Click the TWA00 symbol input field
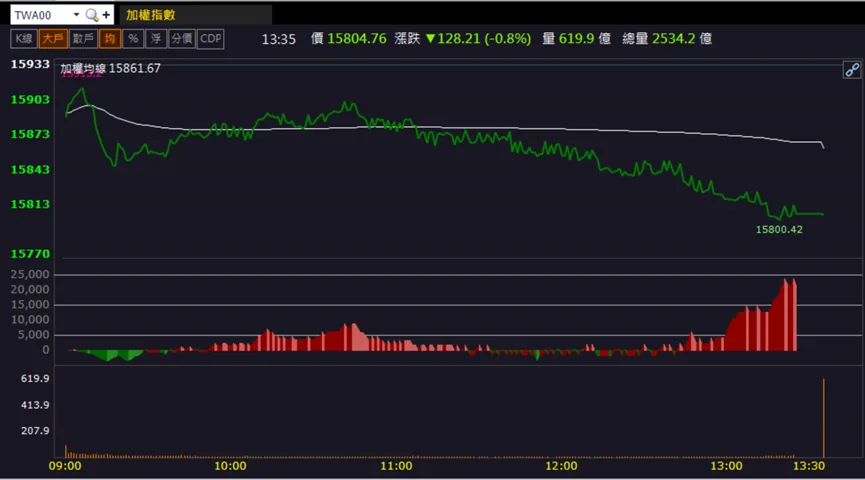 [x=42, y=15]
